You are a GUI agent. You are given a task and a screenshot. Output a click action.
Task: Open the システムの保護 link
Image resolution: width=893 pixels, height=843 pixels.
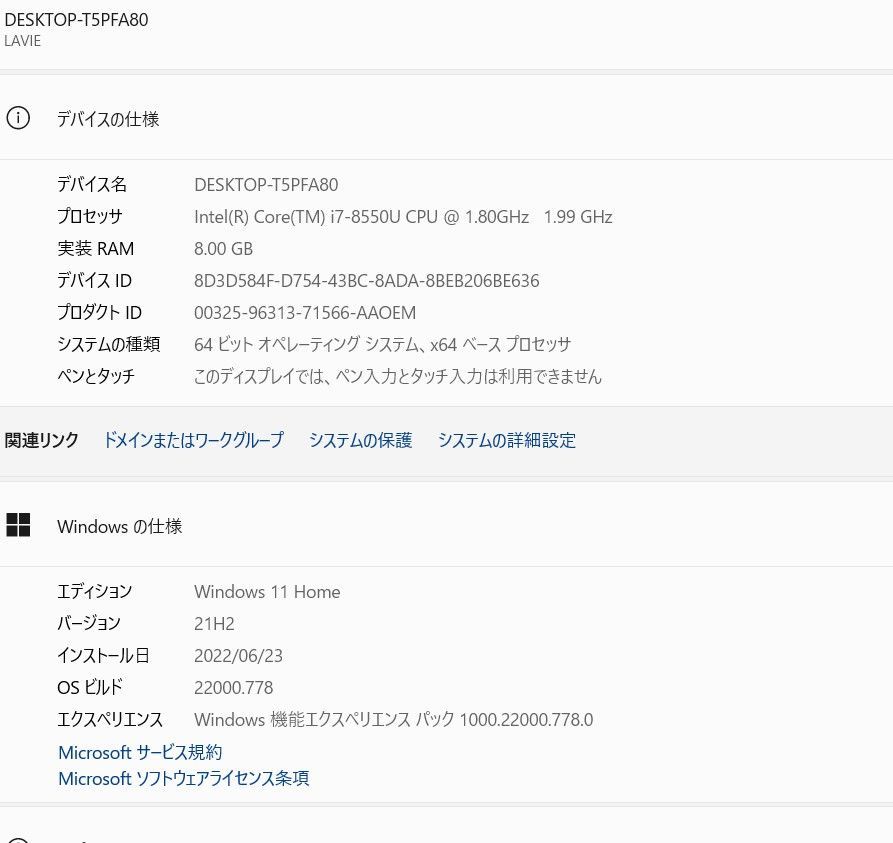pos(360,440)
